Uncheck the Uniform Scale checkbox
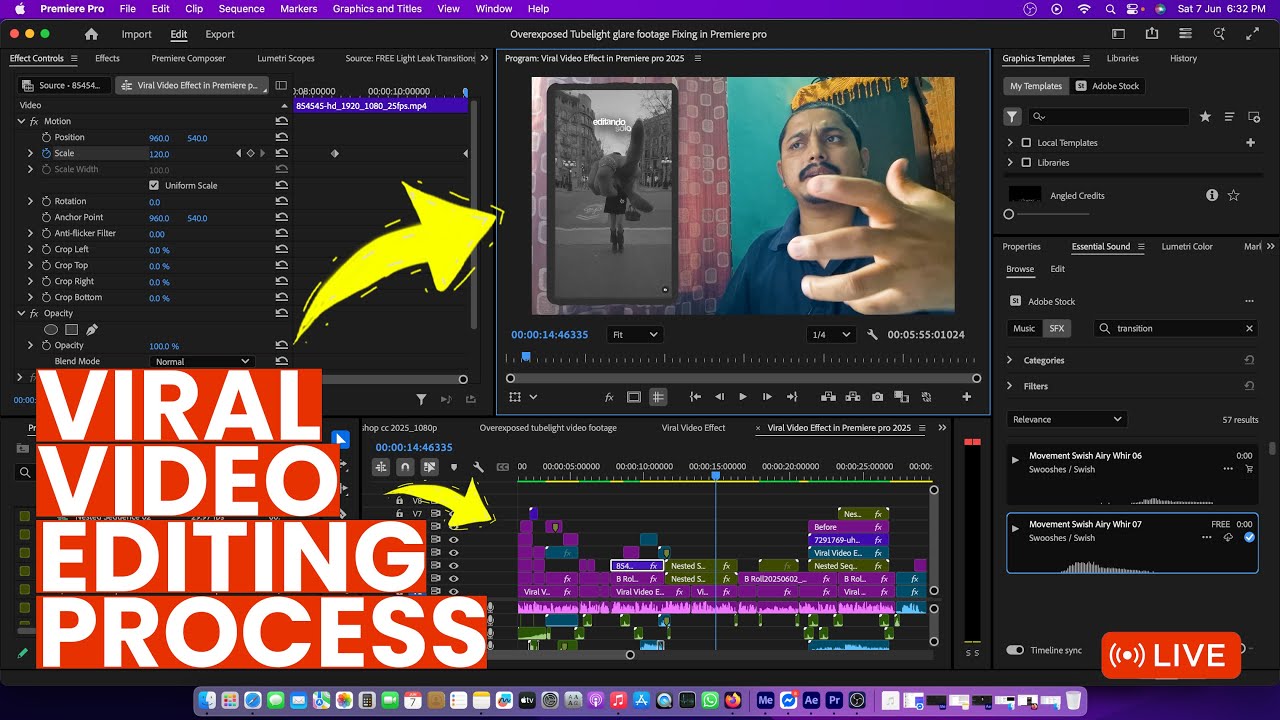Viewport: 1280px width, 720px height. coord(154,185)
